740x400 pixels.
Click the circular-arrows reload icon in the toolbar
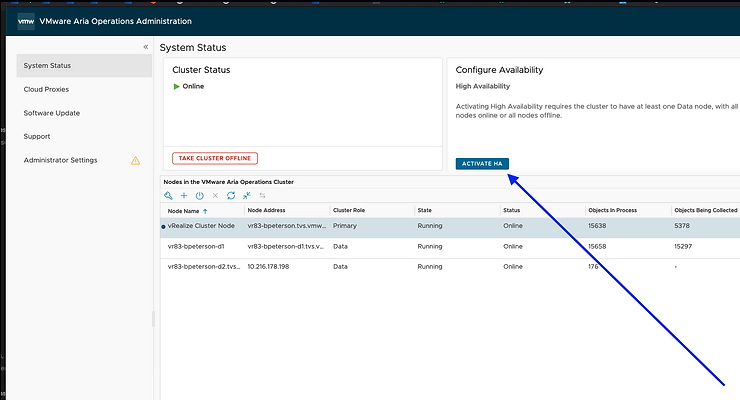(231, 195)
